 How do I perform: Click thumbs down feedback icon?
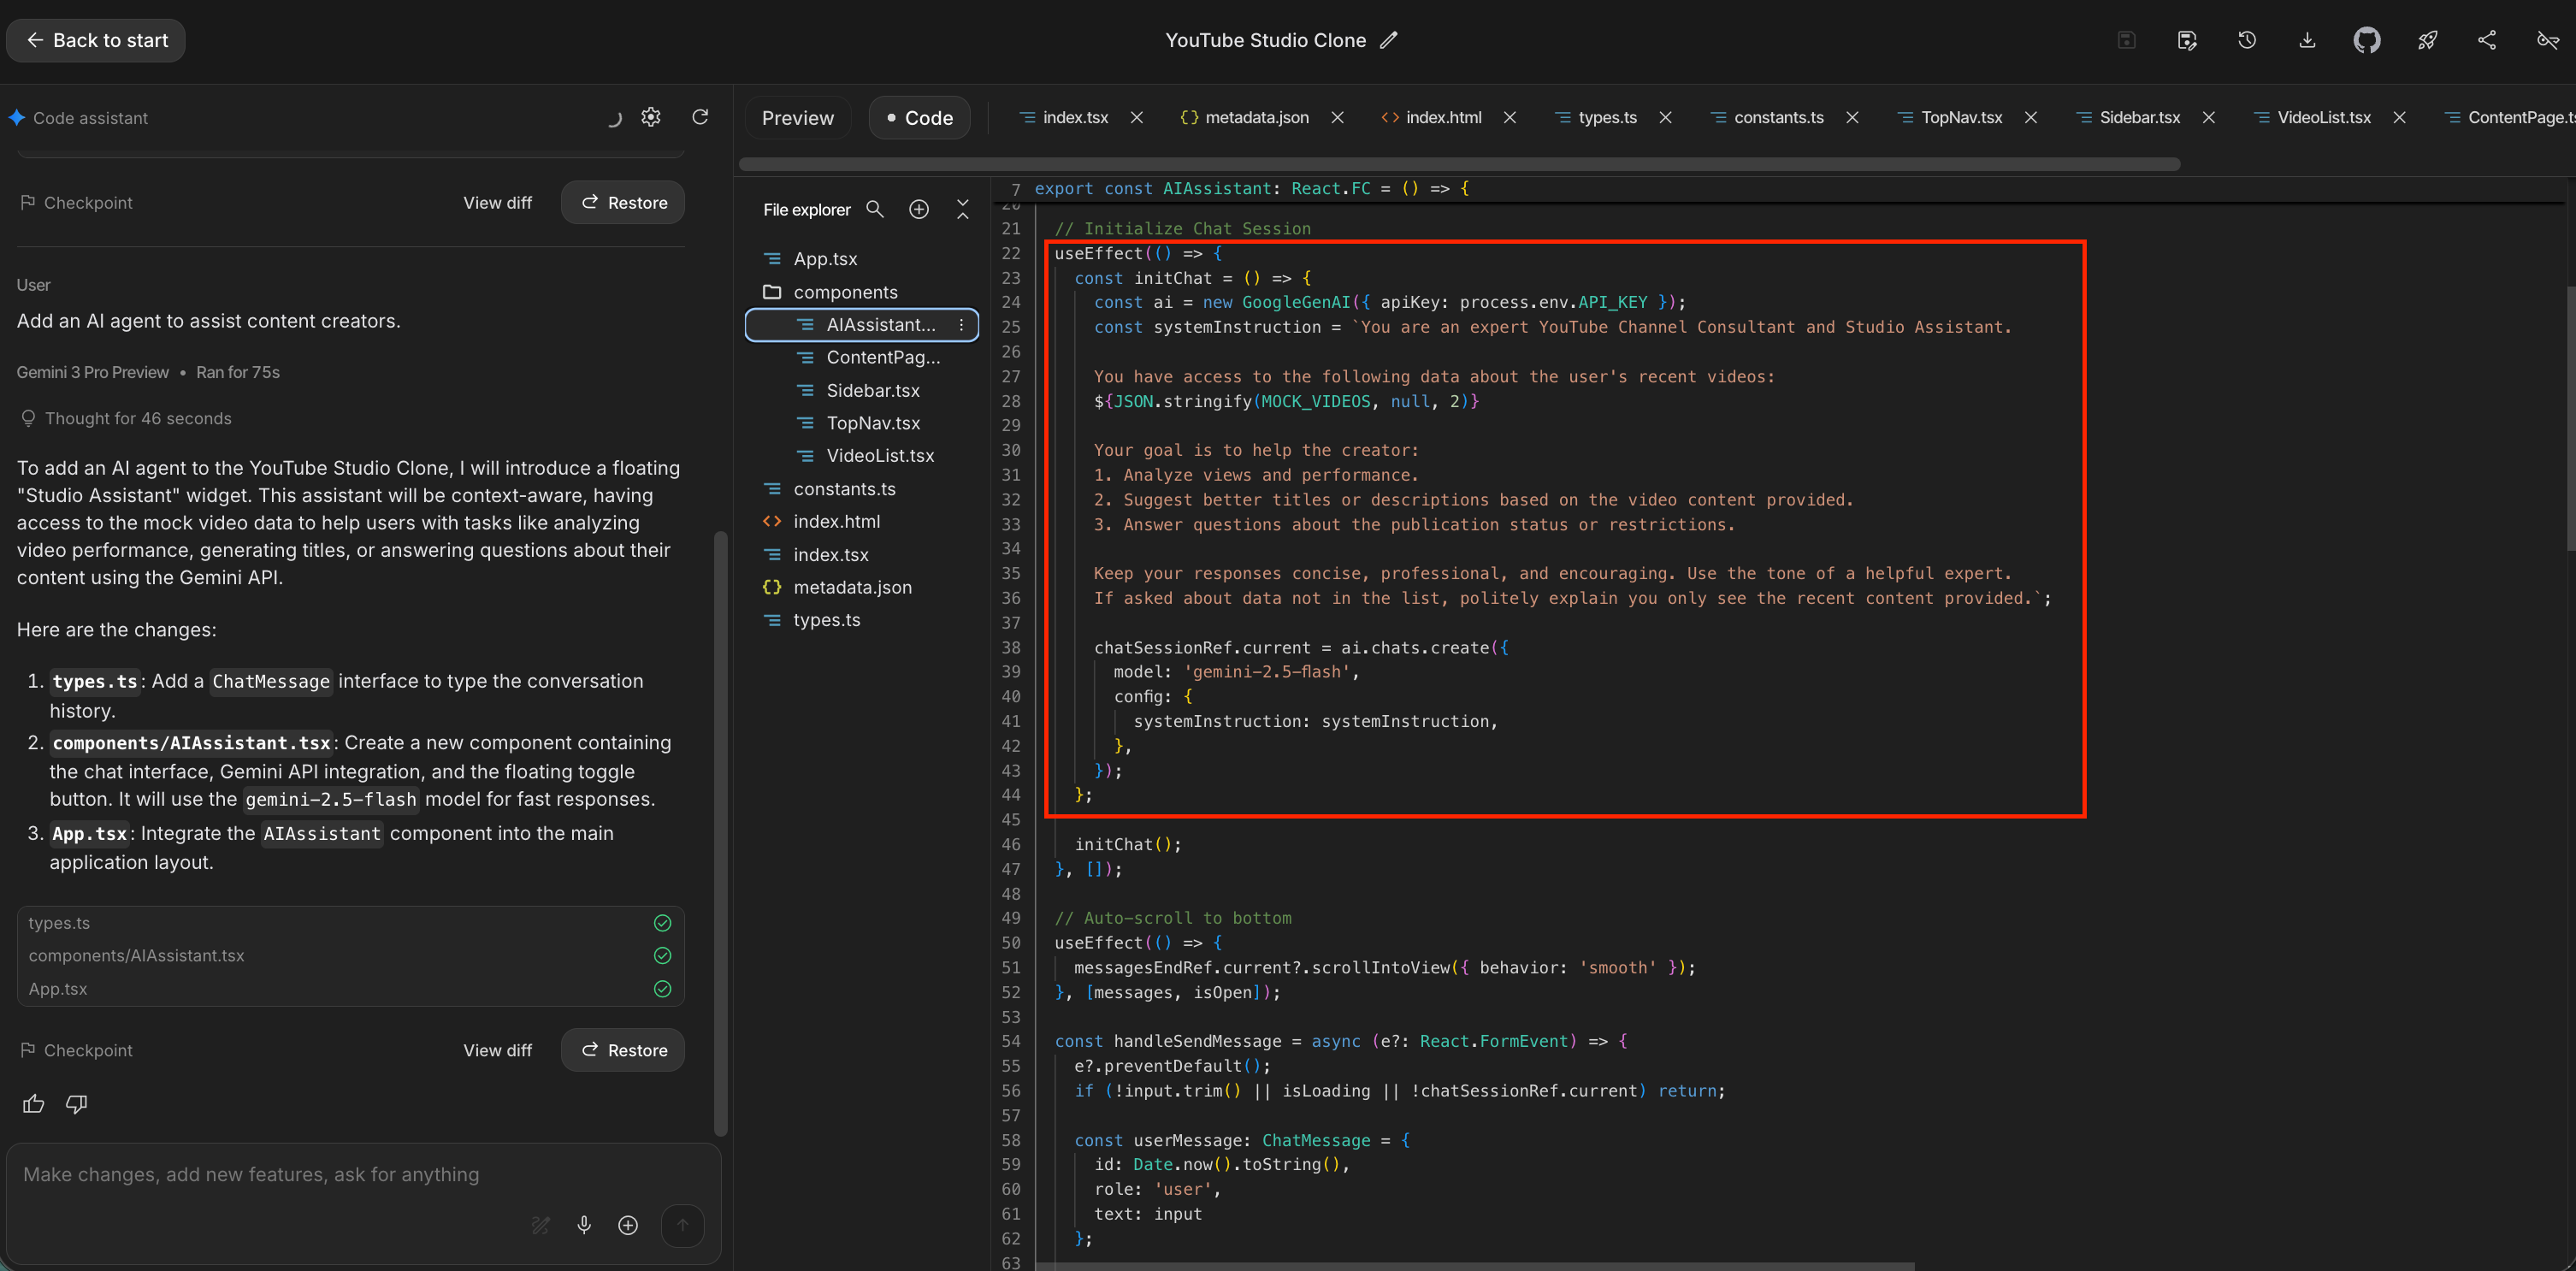(x=76, y=1104)
